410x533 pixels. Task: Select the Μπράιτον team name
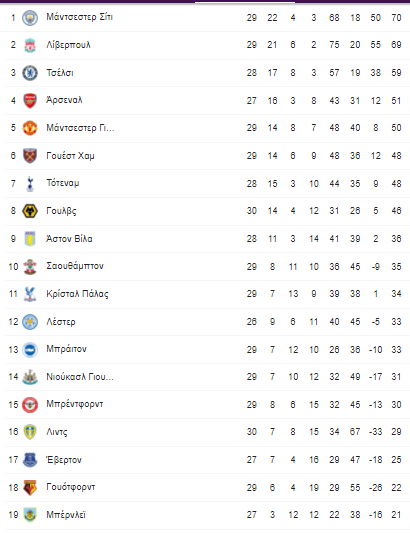(x=67, y=349)
